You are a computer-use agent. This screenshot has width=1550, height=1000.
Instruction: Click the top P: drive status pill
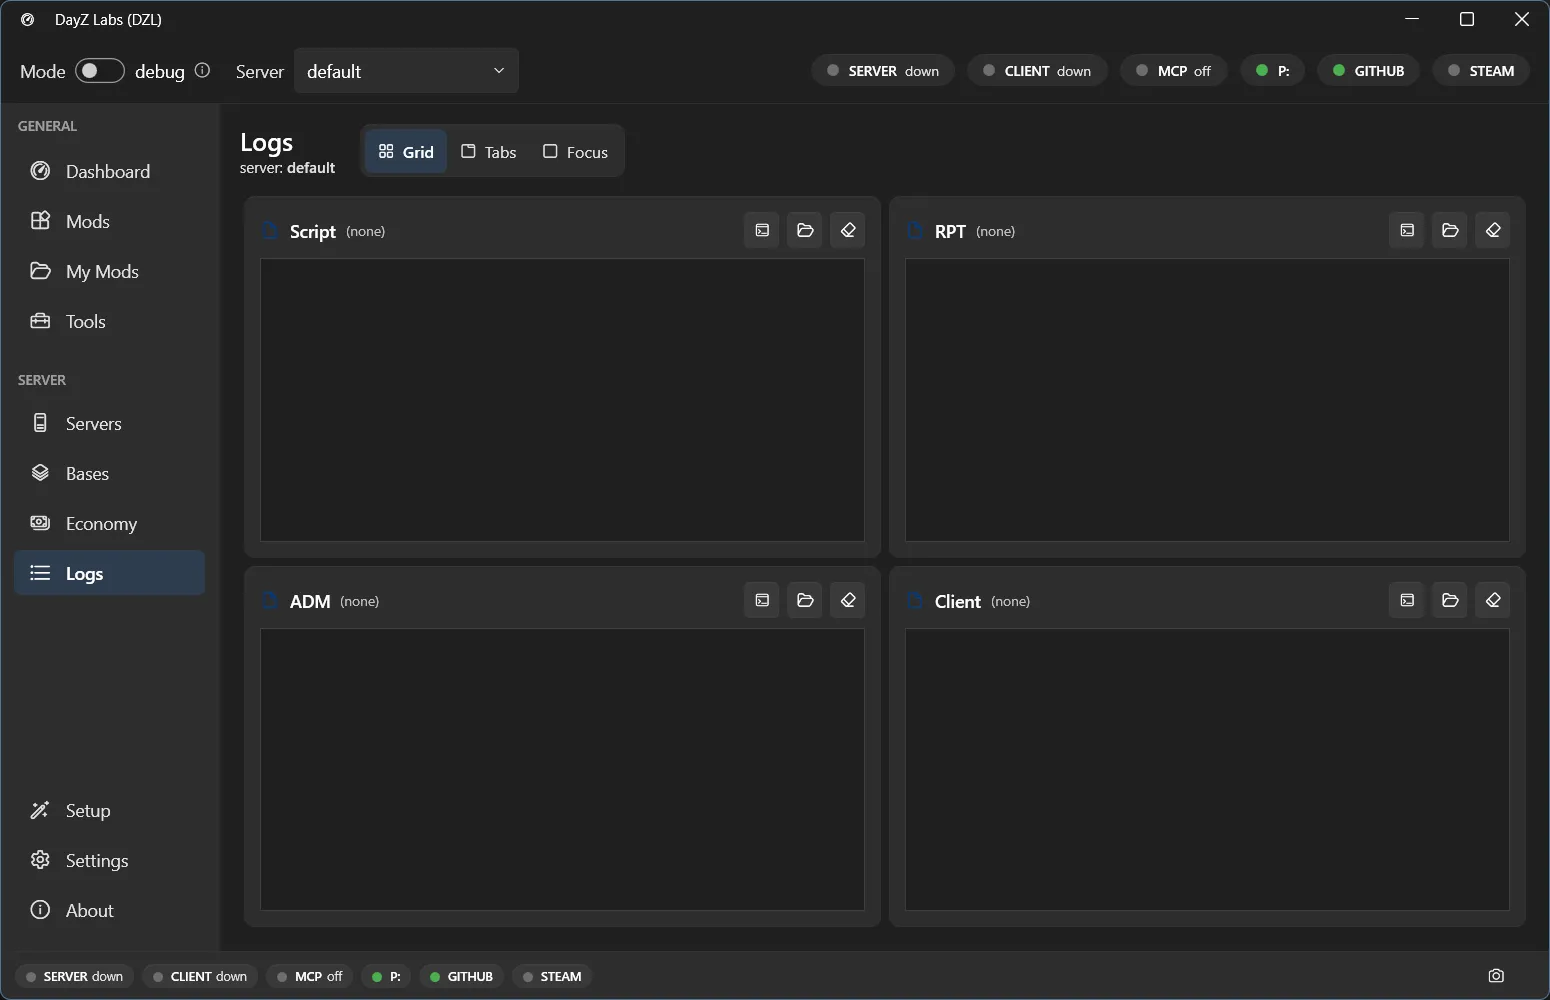pos(1273,71)
